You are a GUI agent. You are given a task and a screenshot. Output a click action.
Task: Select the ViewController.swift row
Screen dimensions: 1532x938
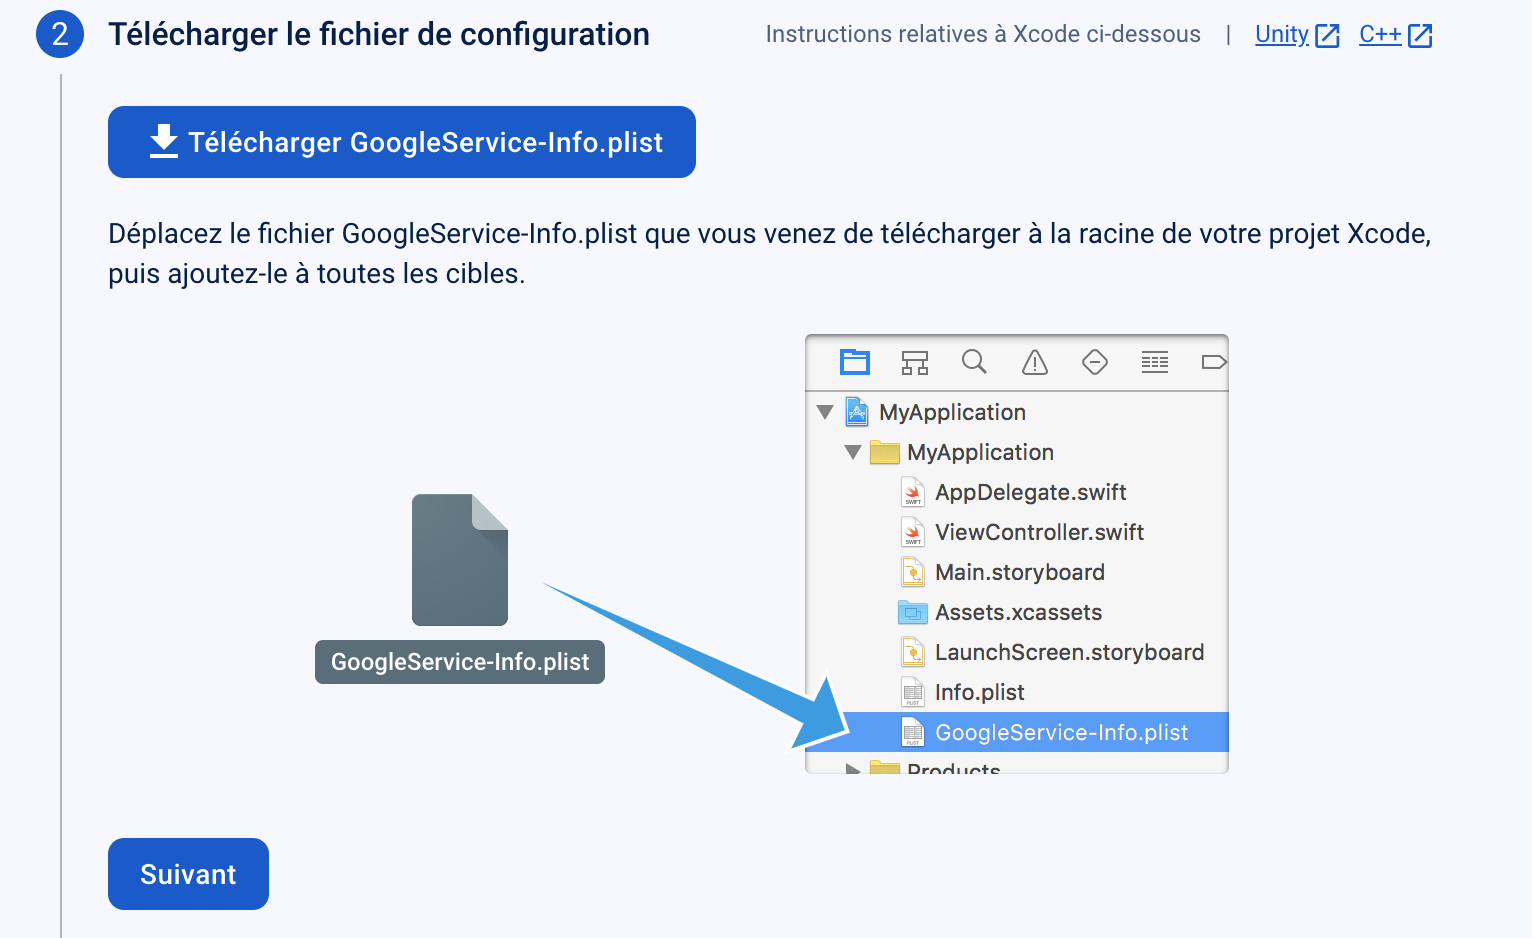click(x=1017, y=532)
